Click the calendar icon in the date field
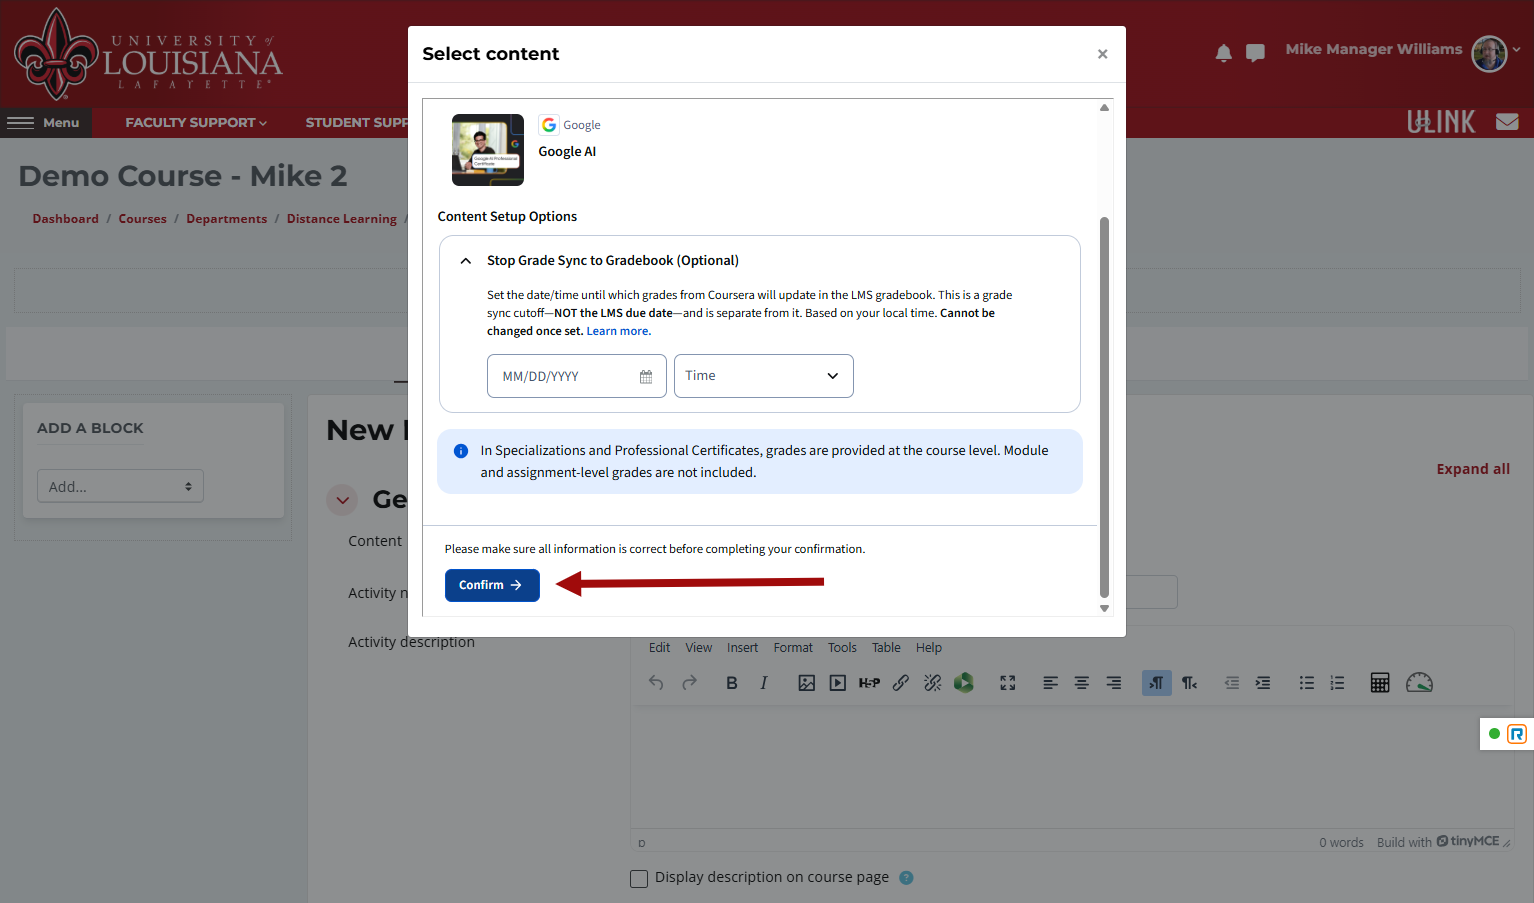1534x903 pixels. pyautogui.click(x=646, y=377)
